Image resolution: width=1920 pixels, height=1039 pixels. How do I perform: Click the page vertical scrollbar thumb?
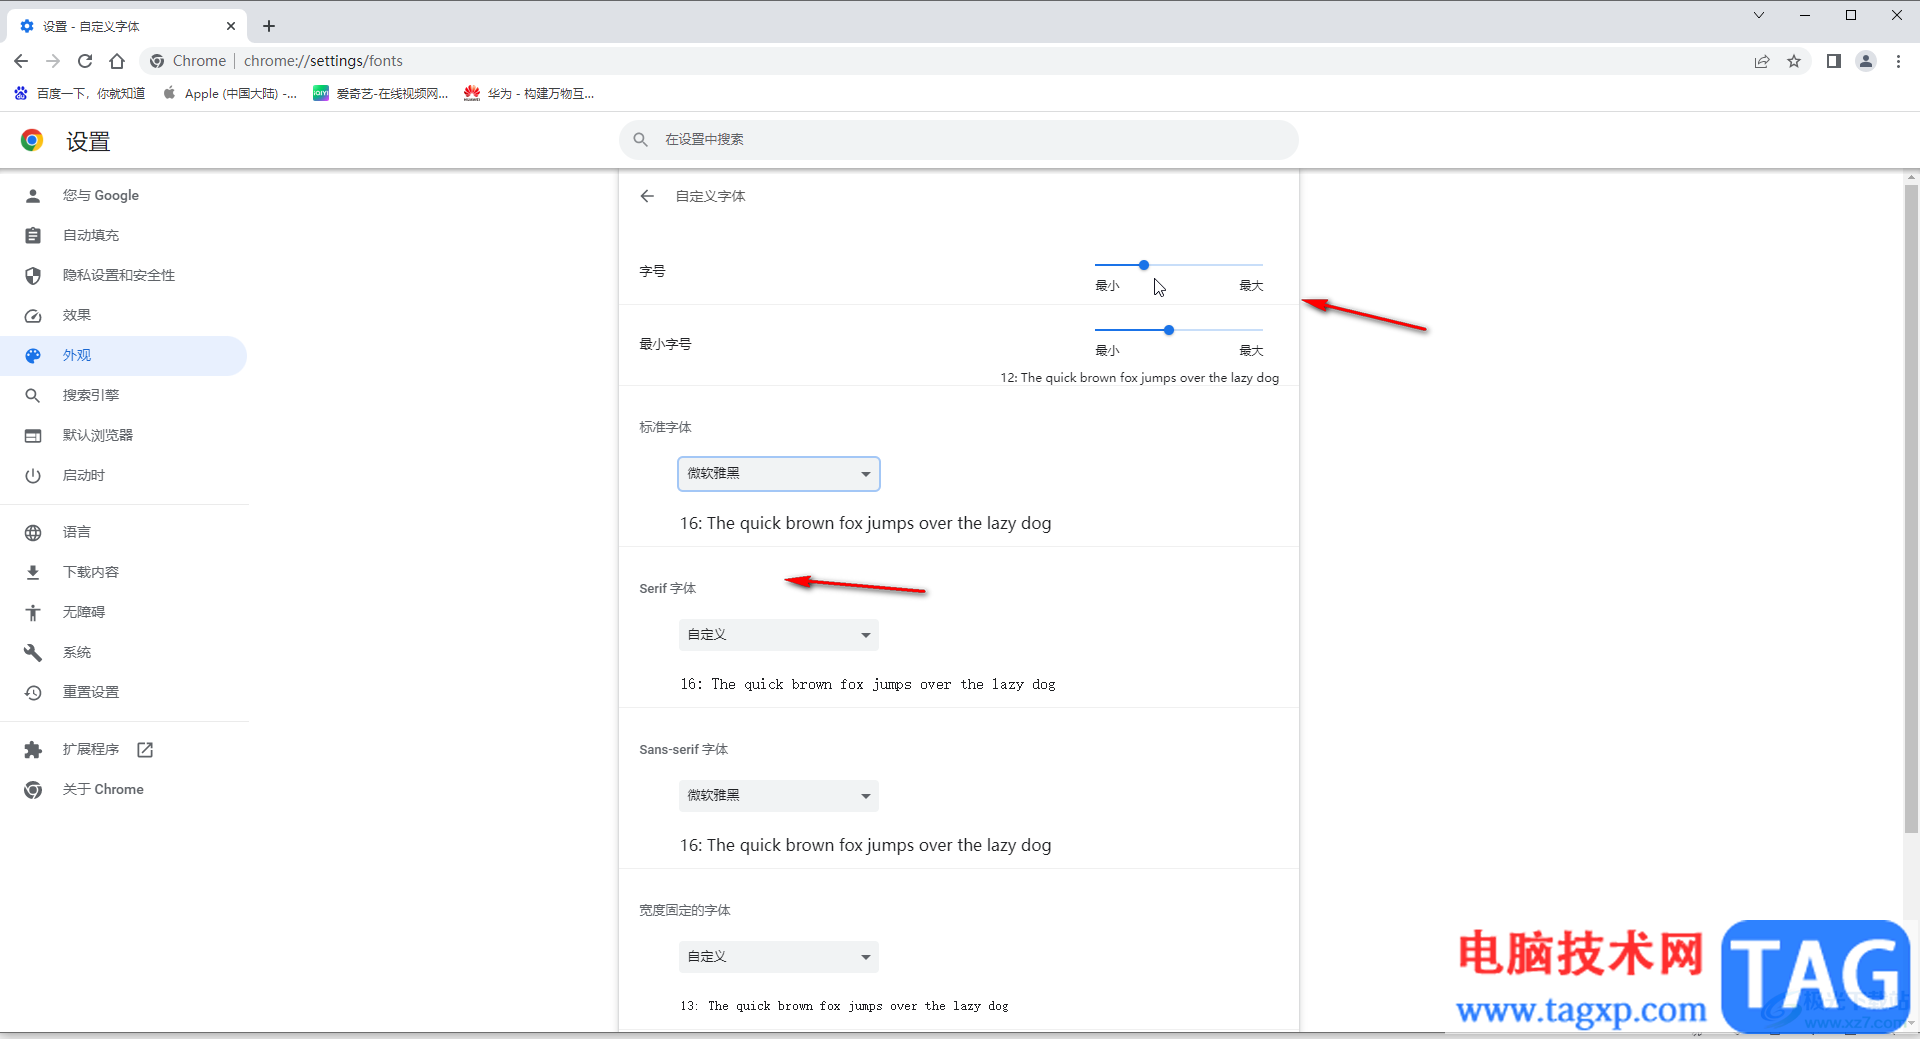click(x=1911, y=508)
